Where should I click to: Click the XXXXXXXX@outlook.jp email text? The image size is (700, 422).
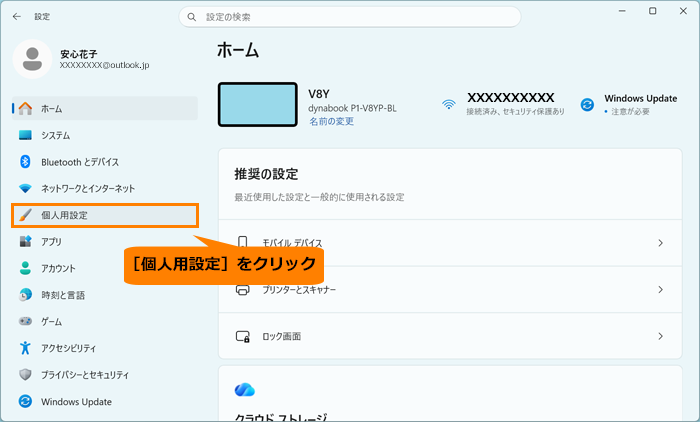(x=104, y=65)
